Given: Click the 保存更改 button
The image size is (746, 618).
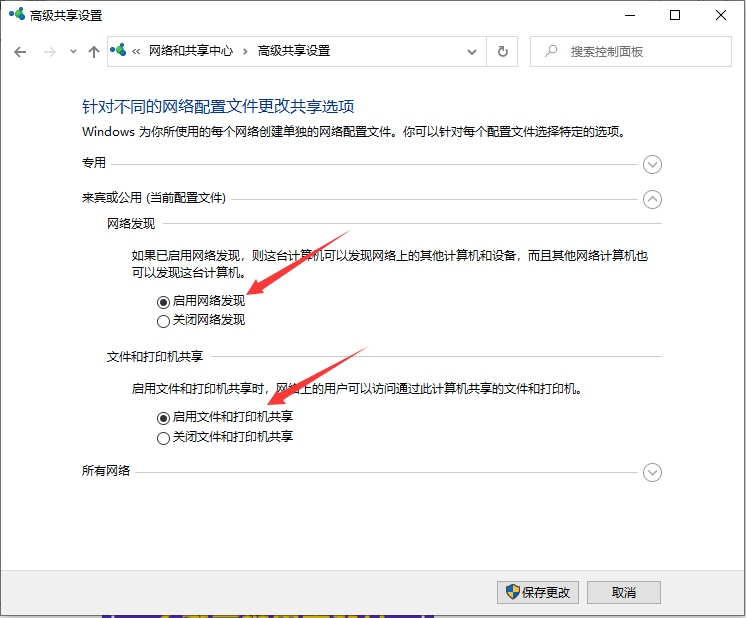Looking at the screenshot, I should click(538, 591).
